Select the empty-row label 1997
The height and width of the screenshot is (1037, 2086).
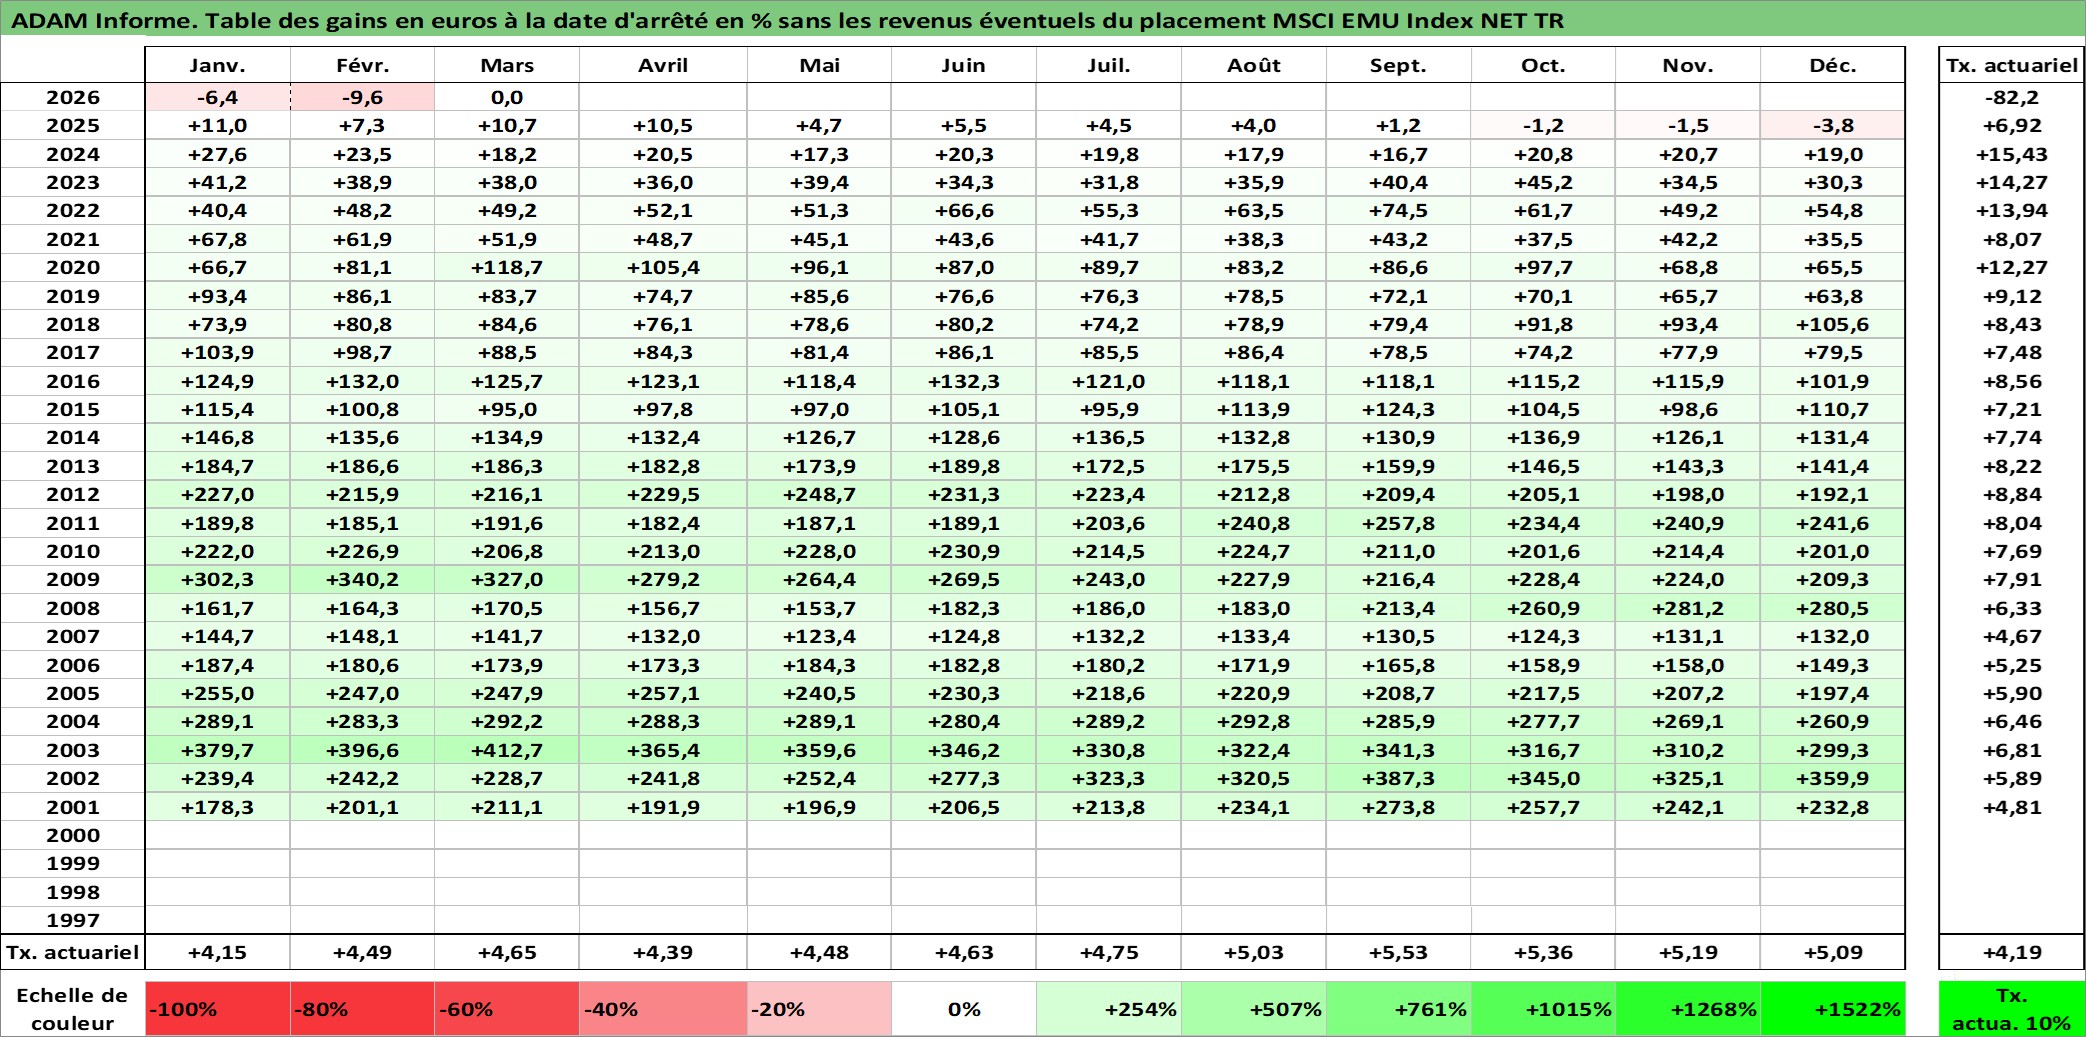[x=73, y=920]
